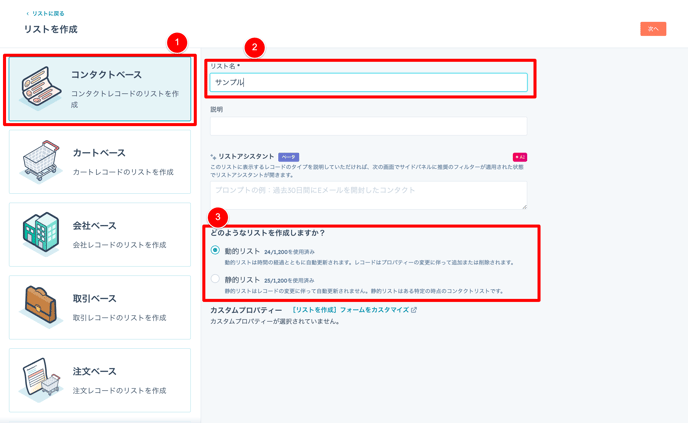Go back via リストに戻る link

tap(48, 14)
